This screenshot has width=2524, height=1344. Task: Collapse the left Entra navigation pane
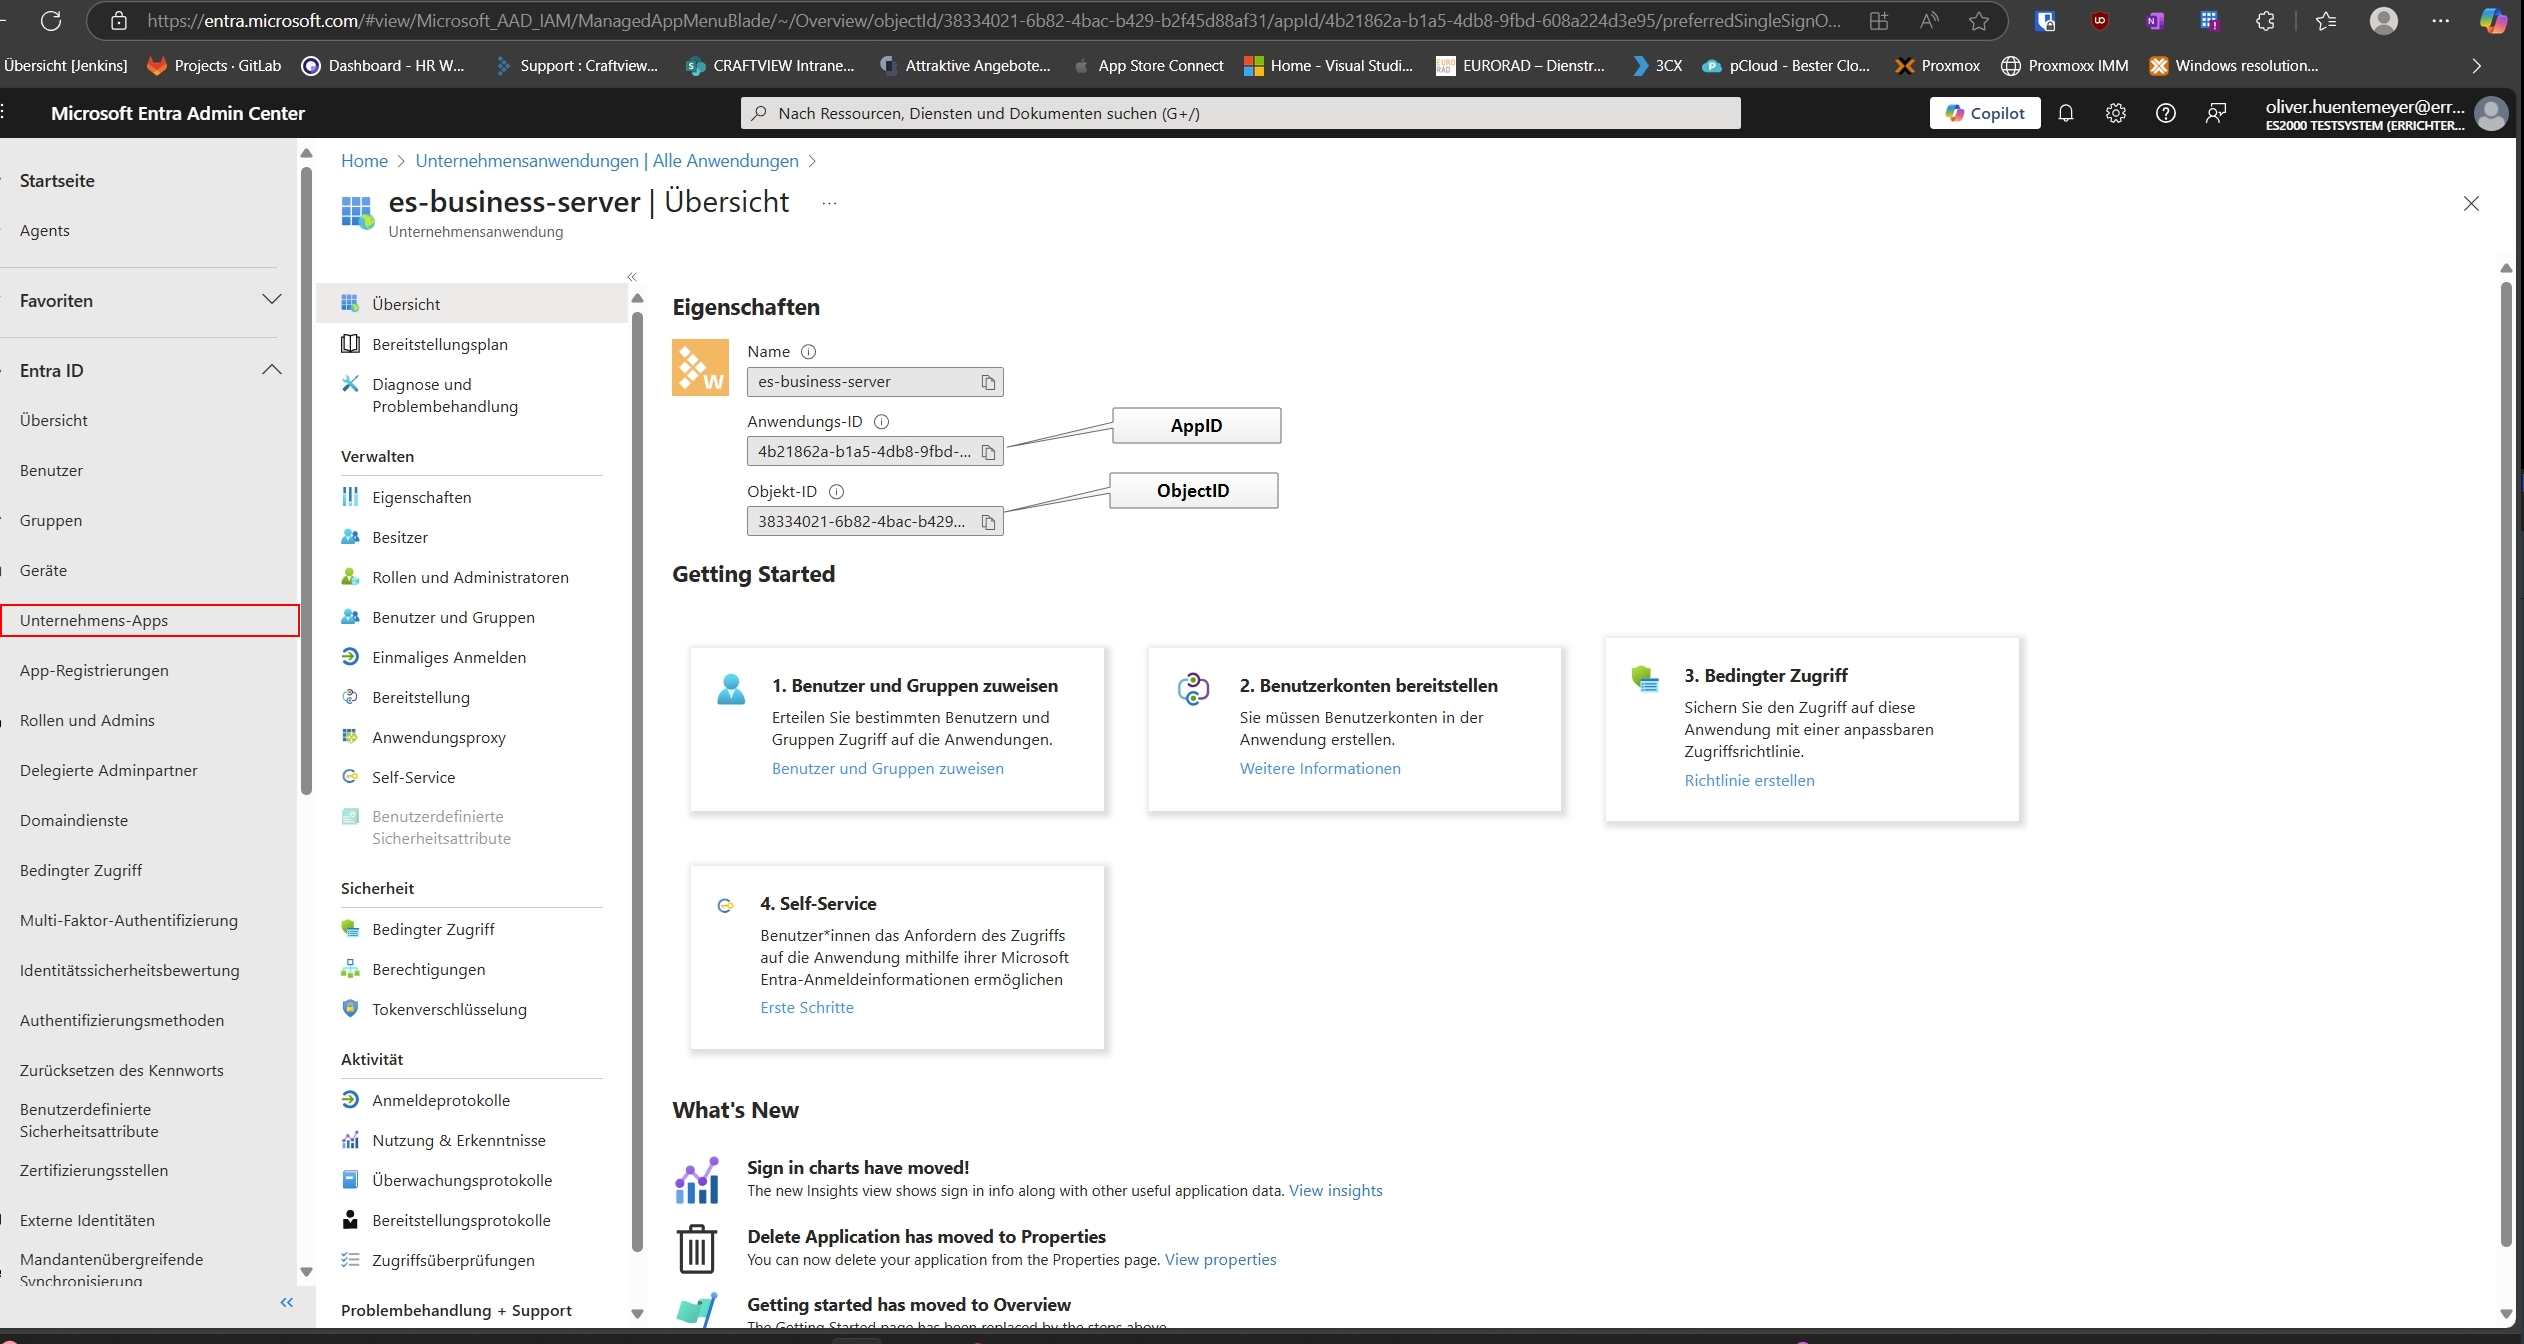[x=287, y=1302]
